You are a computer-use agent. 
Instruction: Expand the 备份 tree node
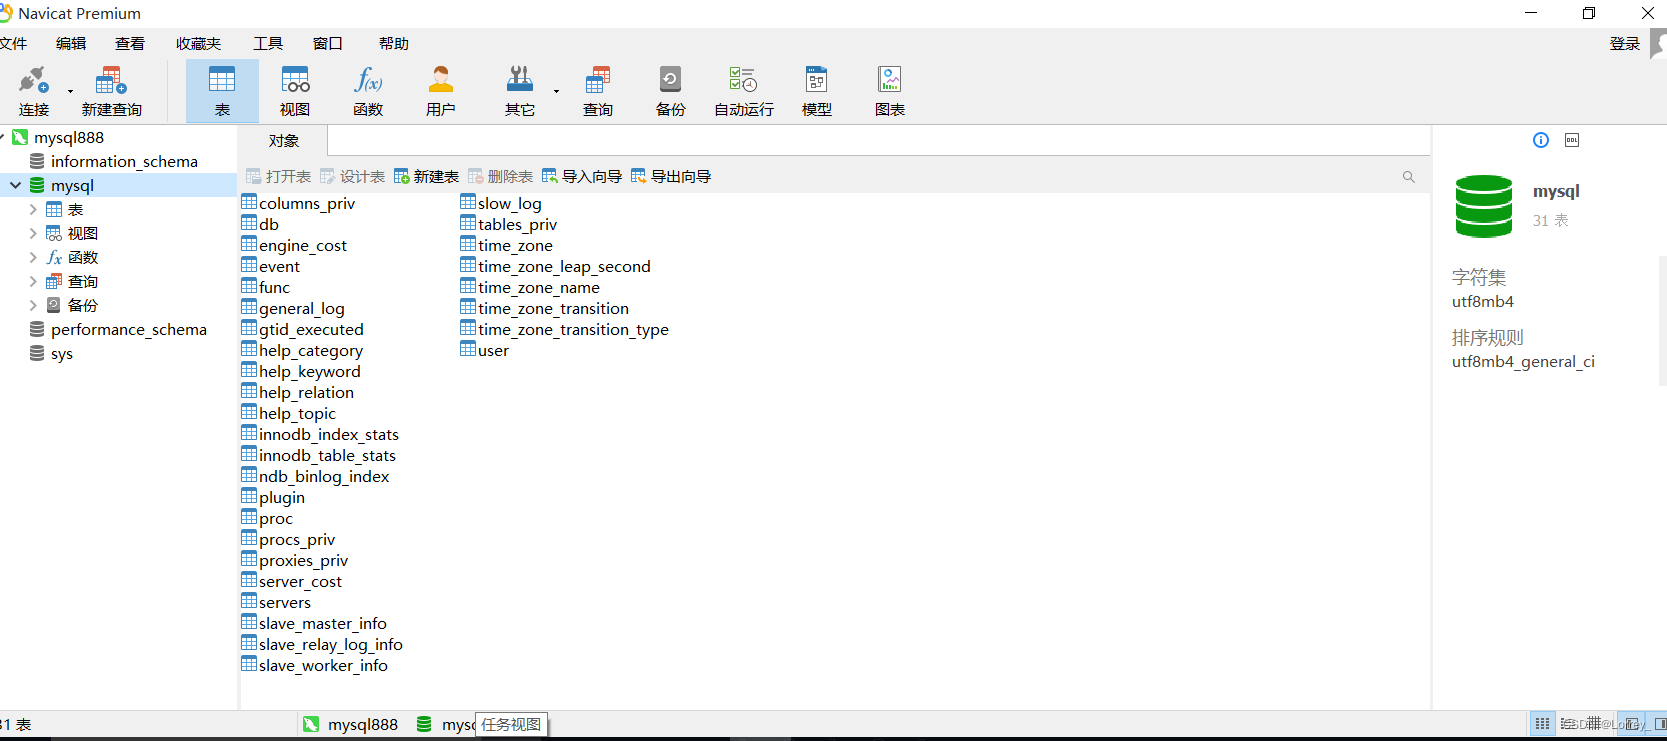tap(33, 305)
